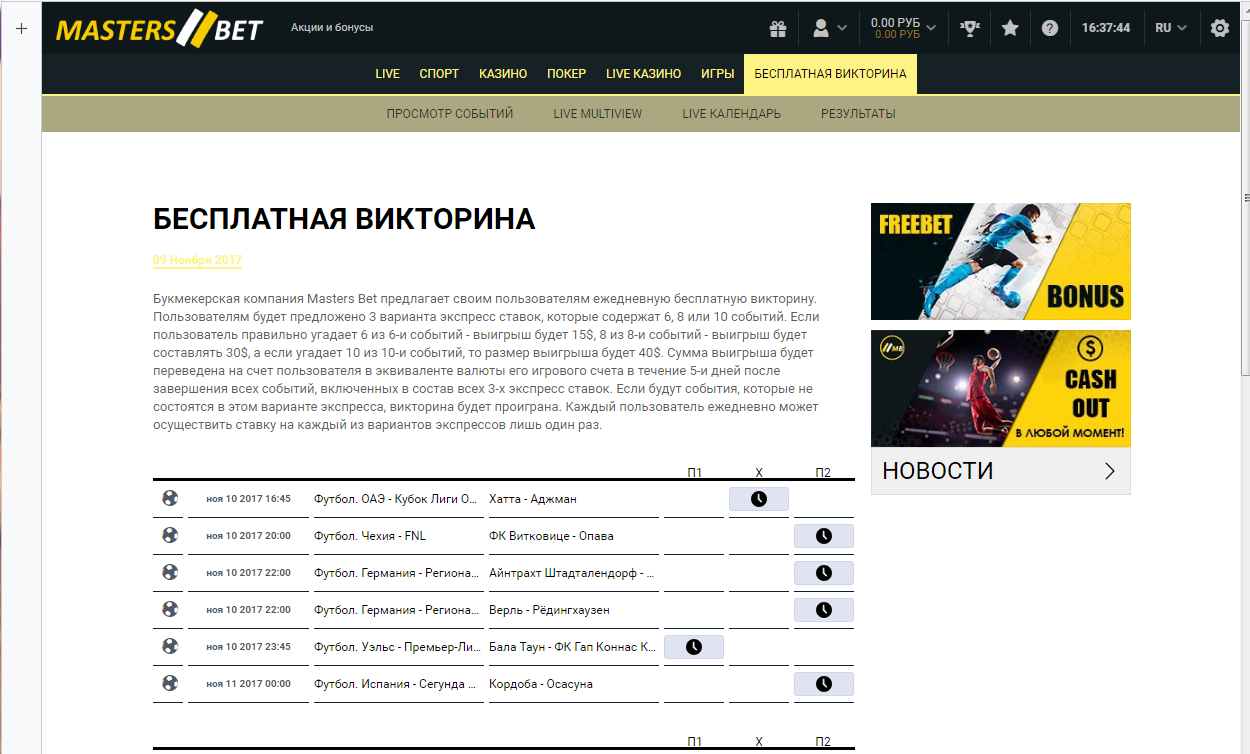Go to LIVE MULTIVIEW submenu
The width and height of the screenshot is (1250, 754).
coord(598,114)
